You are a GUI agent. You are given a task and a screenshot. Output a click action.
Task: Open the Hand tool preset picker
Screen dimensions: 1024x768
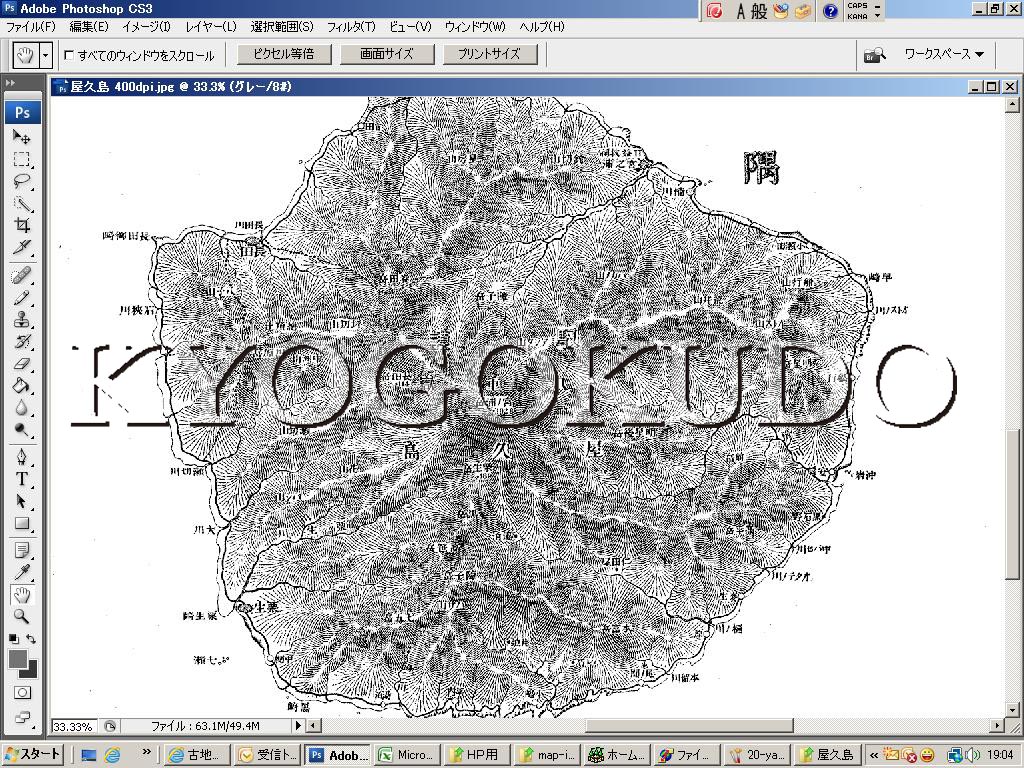coord(45,56)
